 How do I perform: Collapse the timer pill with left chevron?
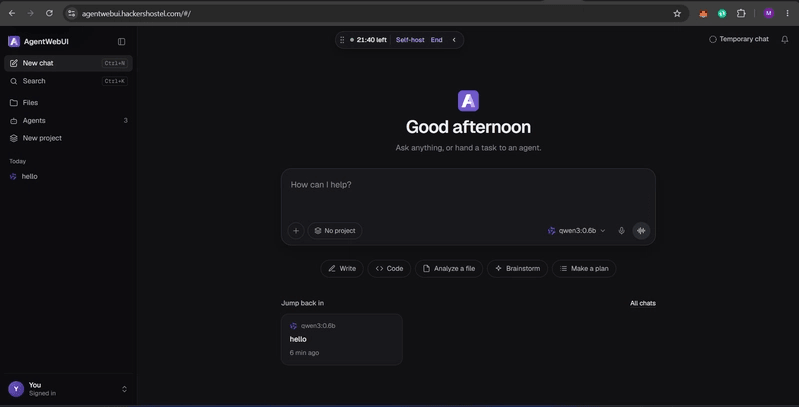454,40
